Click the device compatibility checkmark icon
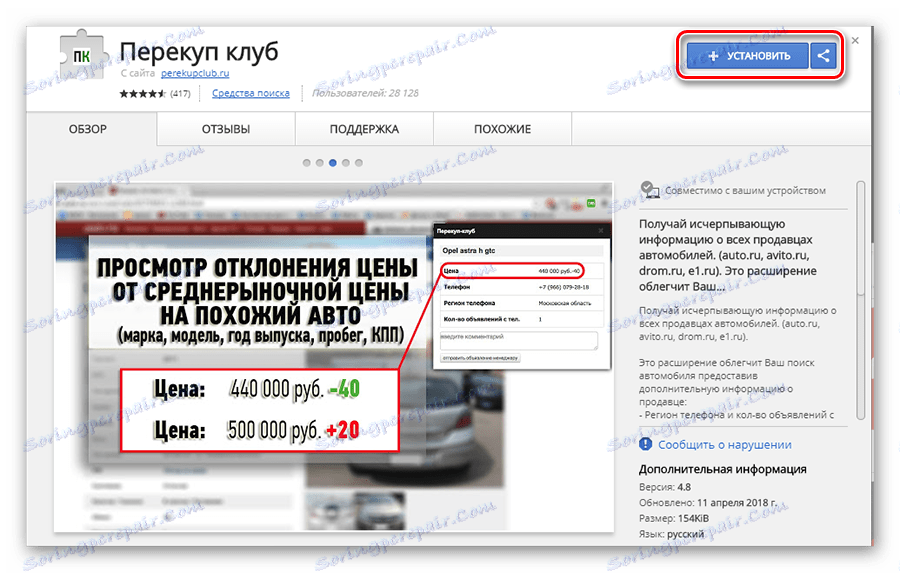The height and width of the screenshot is (573, 900). point(649,189)
